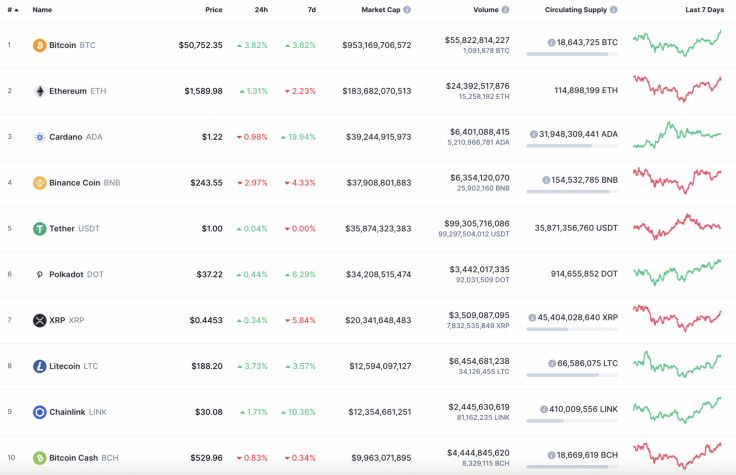Click the Bitcoin coin logo icon
This screenshot has width=736, height=475.
[39, 45]
